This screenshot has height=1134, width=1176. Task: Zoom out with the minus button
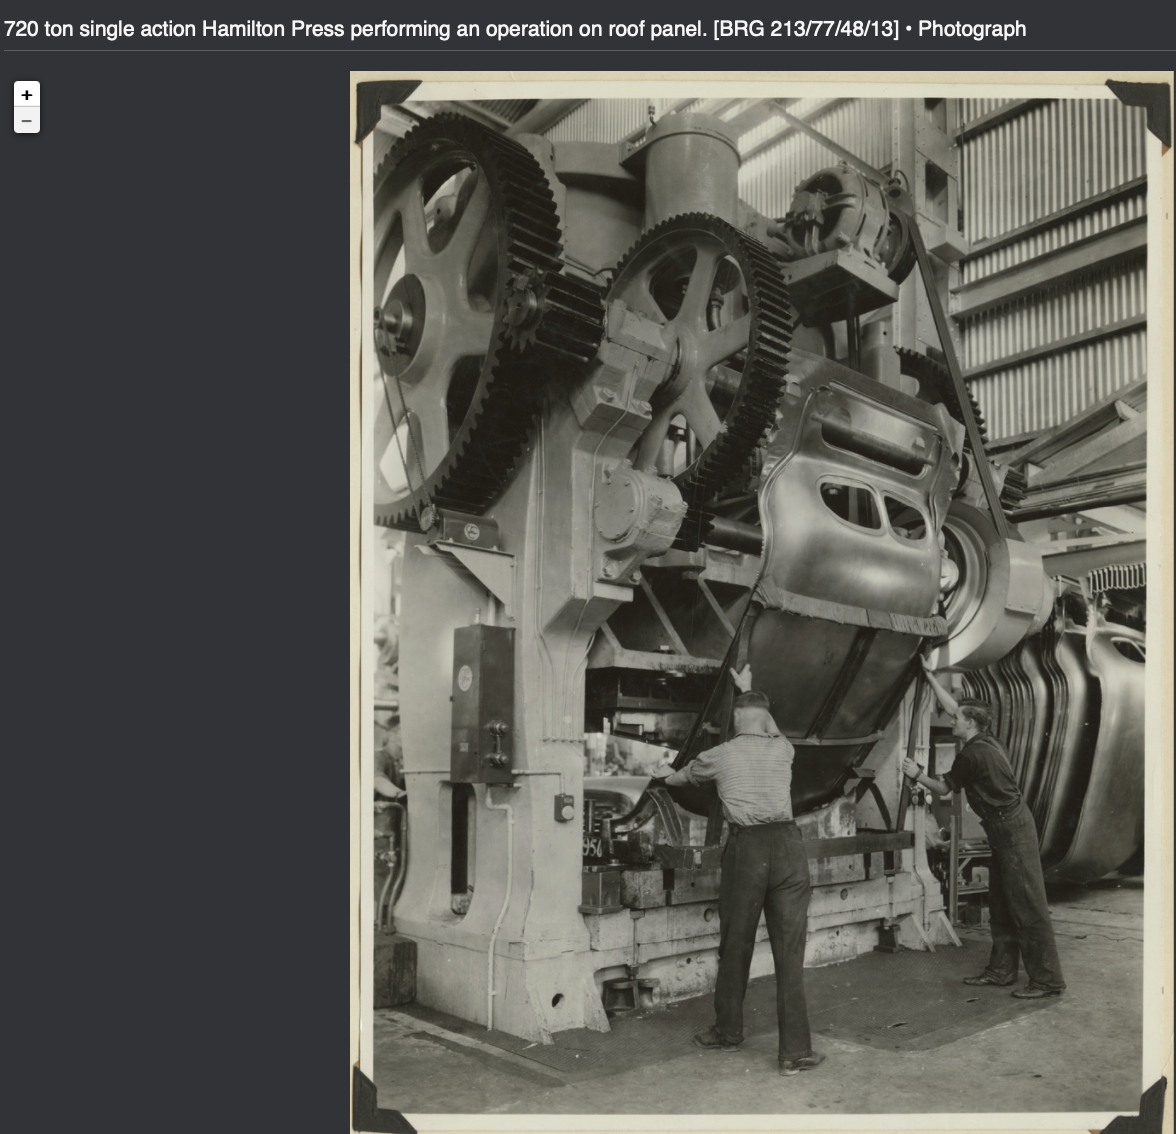[x=27, y=121]
